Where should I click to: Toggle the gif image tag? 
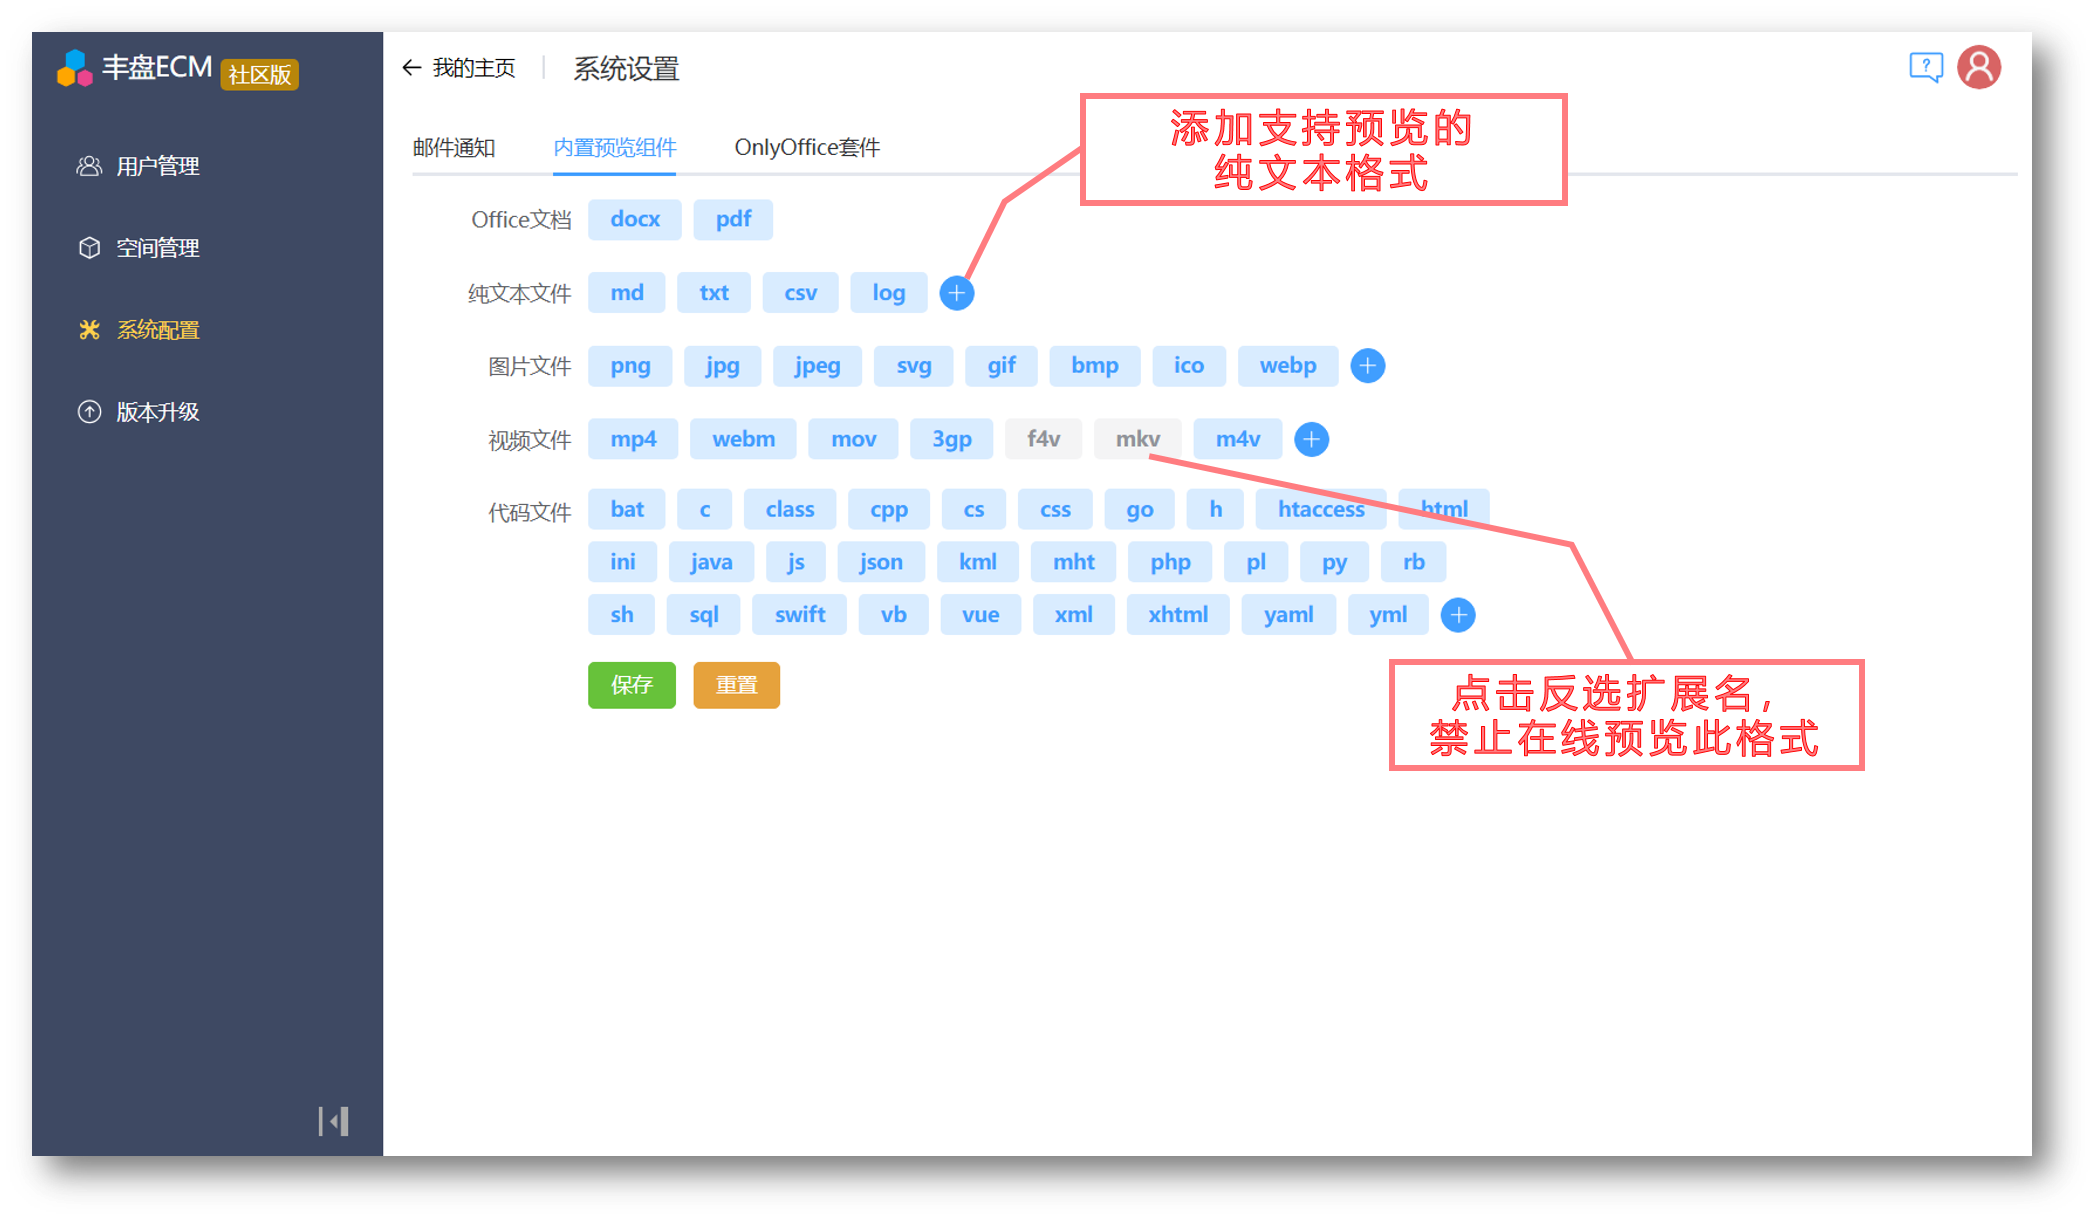point(1001,366)
